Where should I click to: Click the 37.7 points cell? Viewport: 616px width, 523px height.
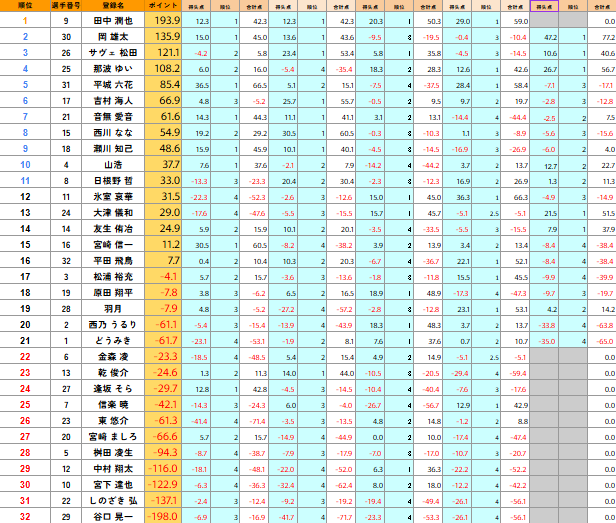click(163, 165)
